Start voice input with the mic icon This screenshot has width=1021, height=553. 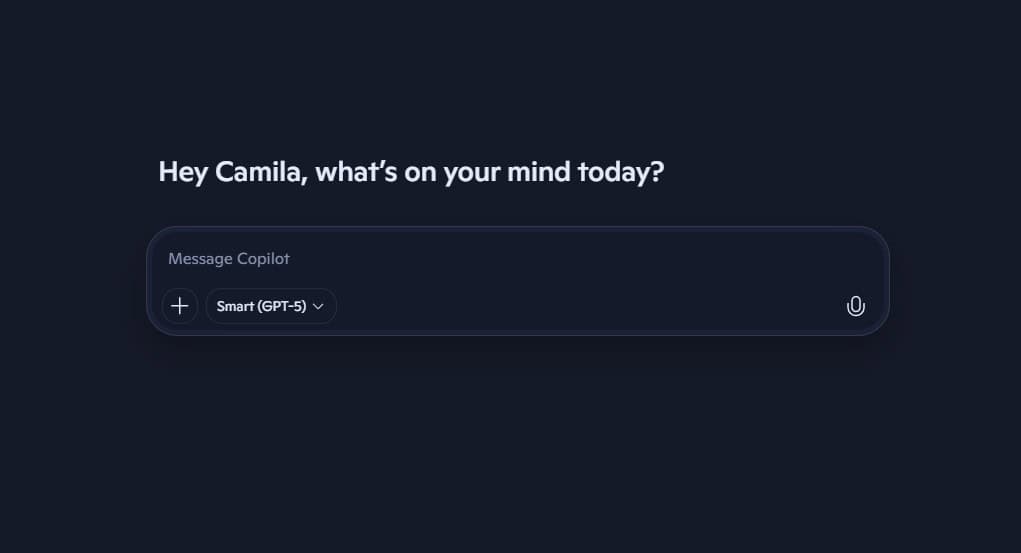[855, 306]
